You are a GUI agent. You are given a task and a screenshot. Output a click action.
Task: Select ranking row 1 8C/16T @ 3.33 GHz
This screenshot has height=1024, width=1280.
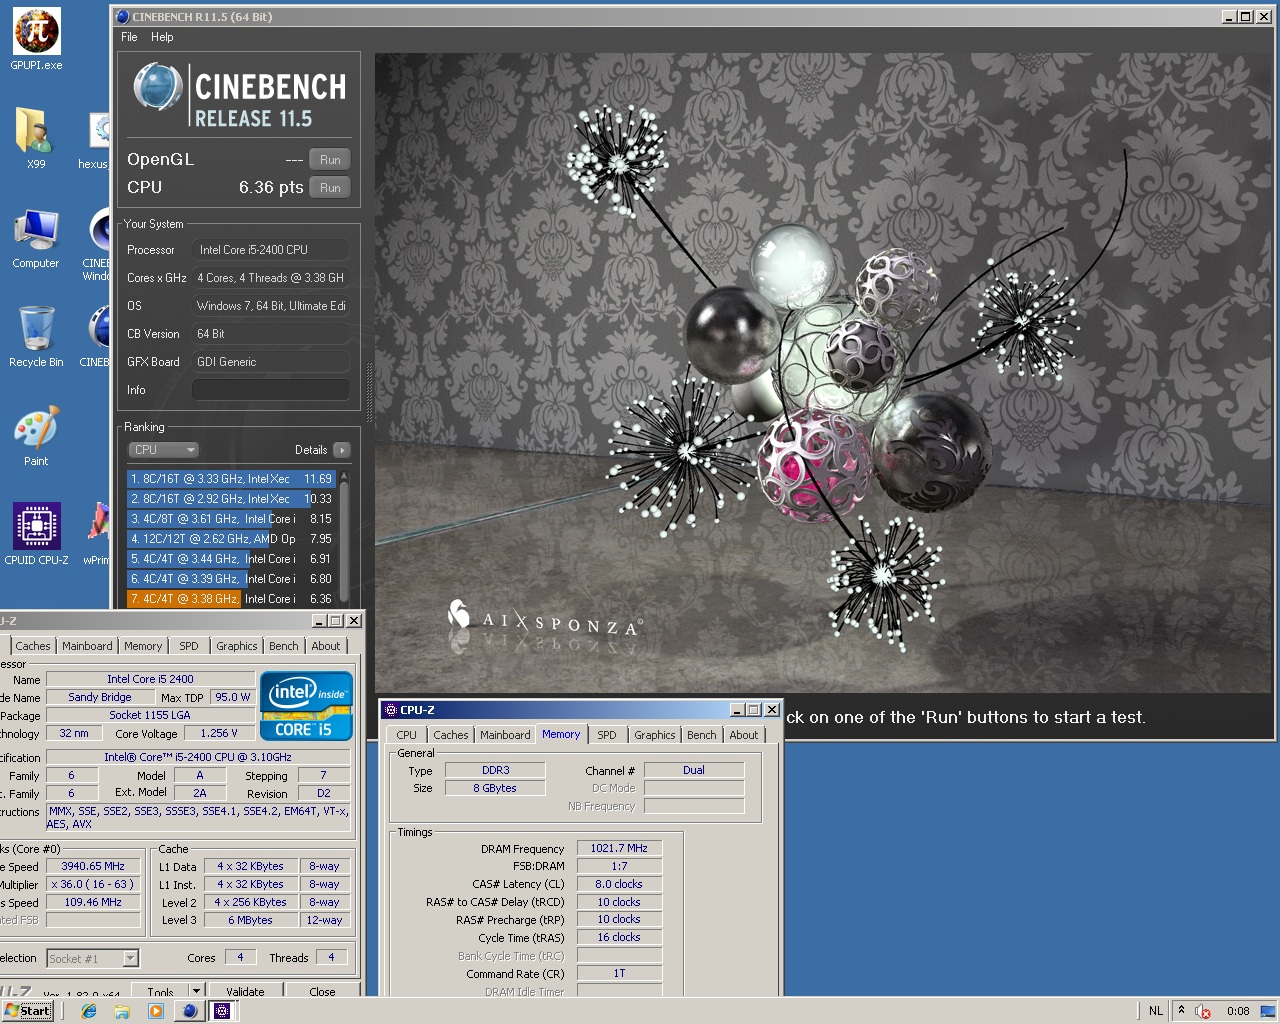pyautogui.click(x=231, y=479)
